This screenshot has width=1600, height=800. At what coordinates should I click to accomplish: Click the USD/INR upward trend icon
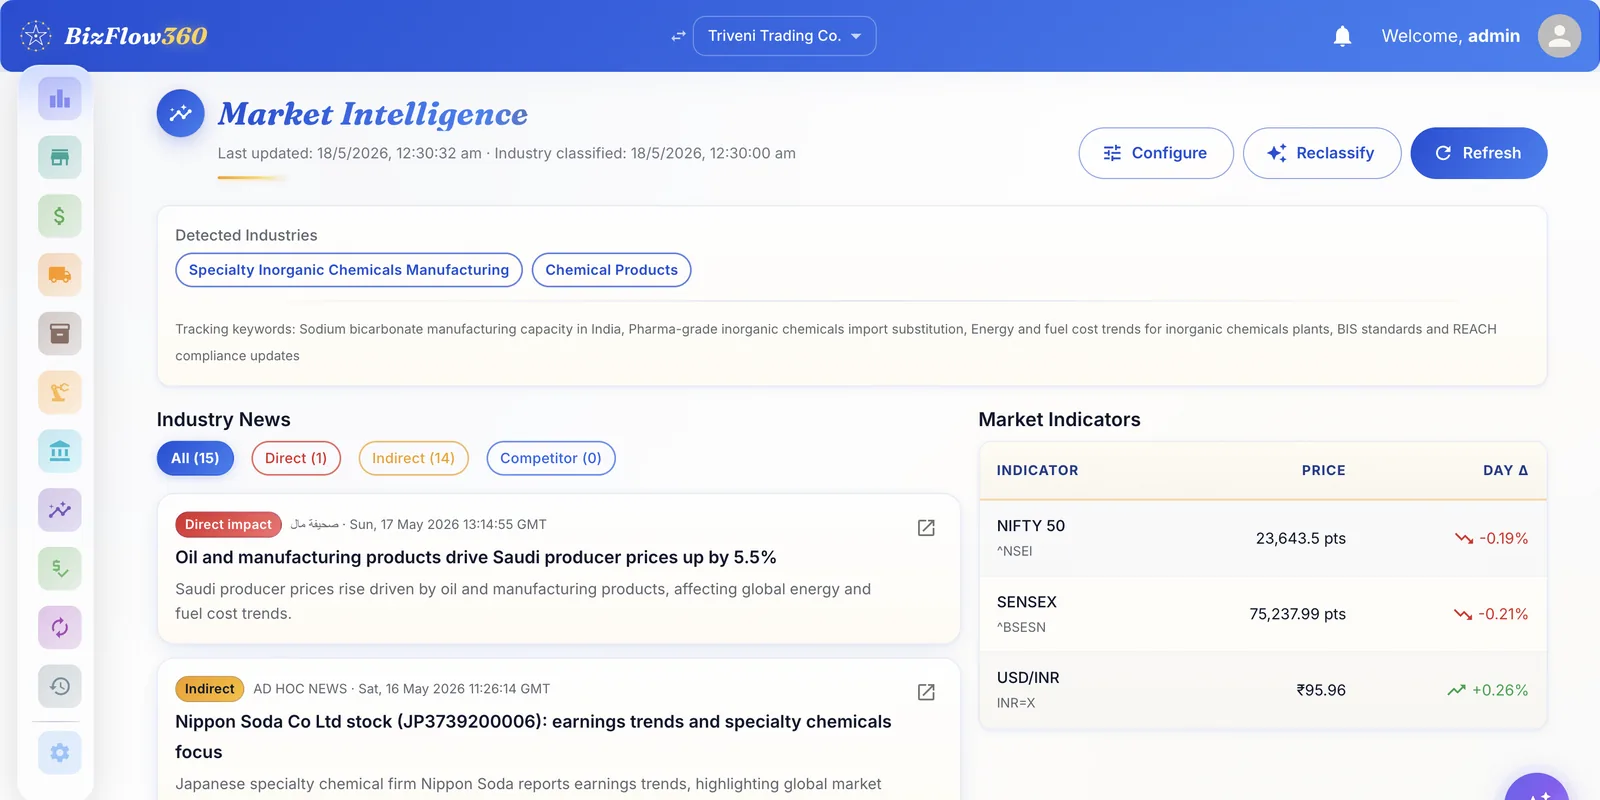point(1456,690)
